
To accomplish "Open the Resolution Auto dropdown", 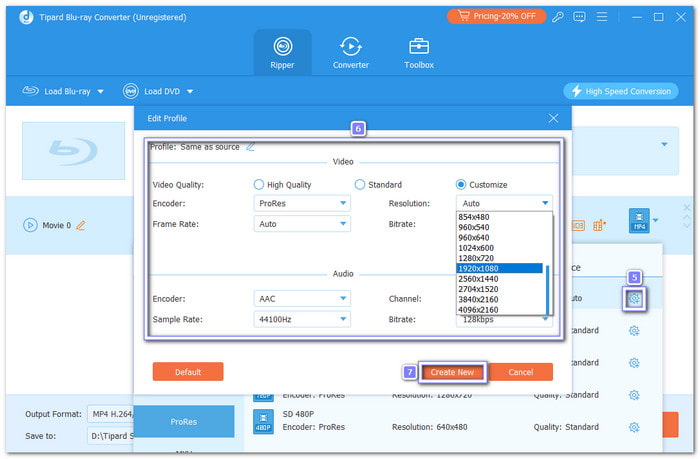I will pos(504,203).
